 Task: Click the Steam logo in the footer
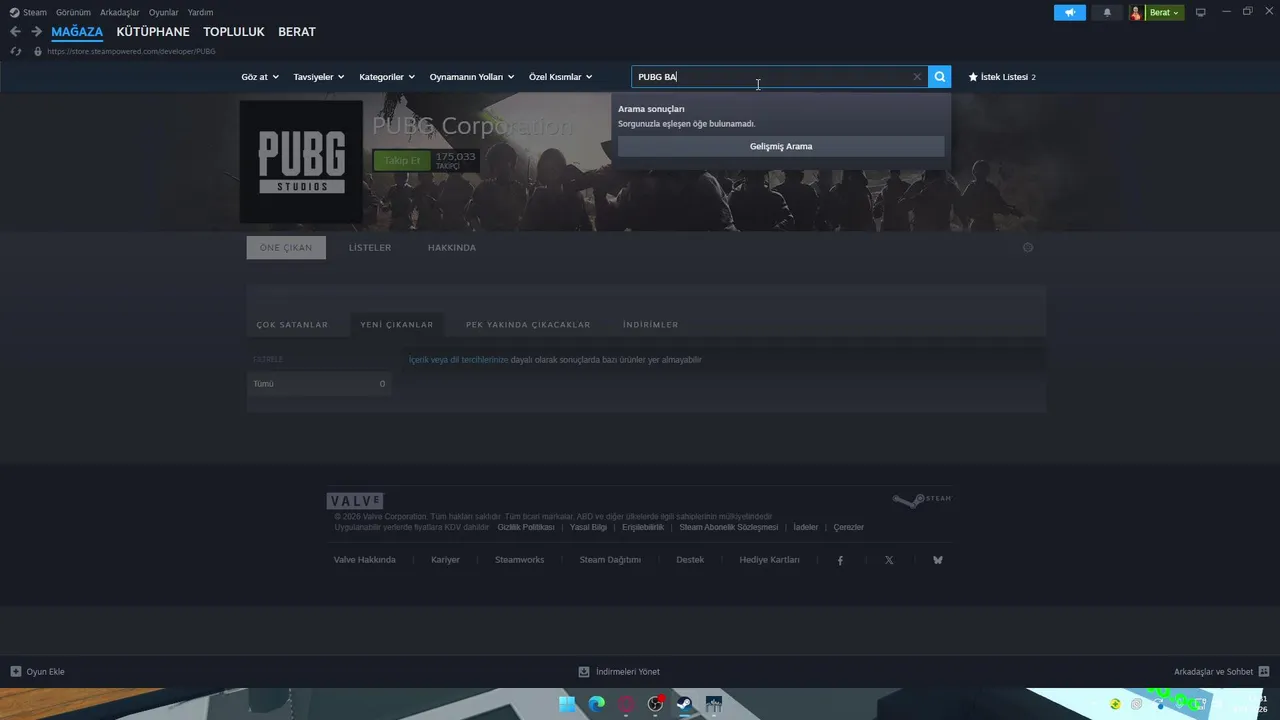point(922,499)
